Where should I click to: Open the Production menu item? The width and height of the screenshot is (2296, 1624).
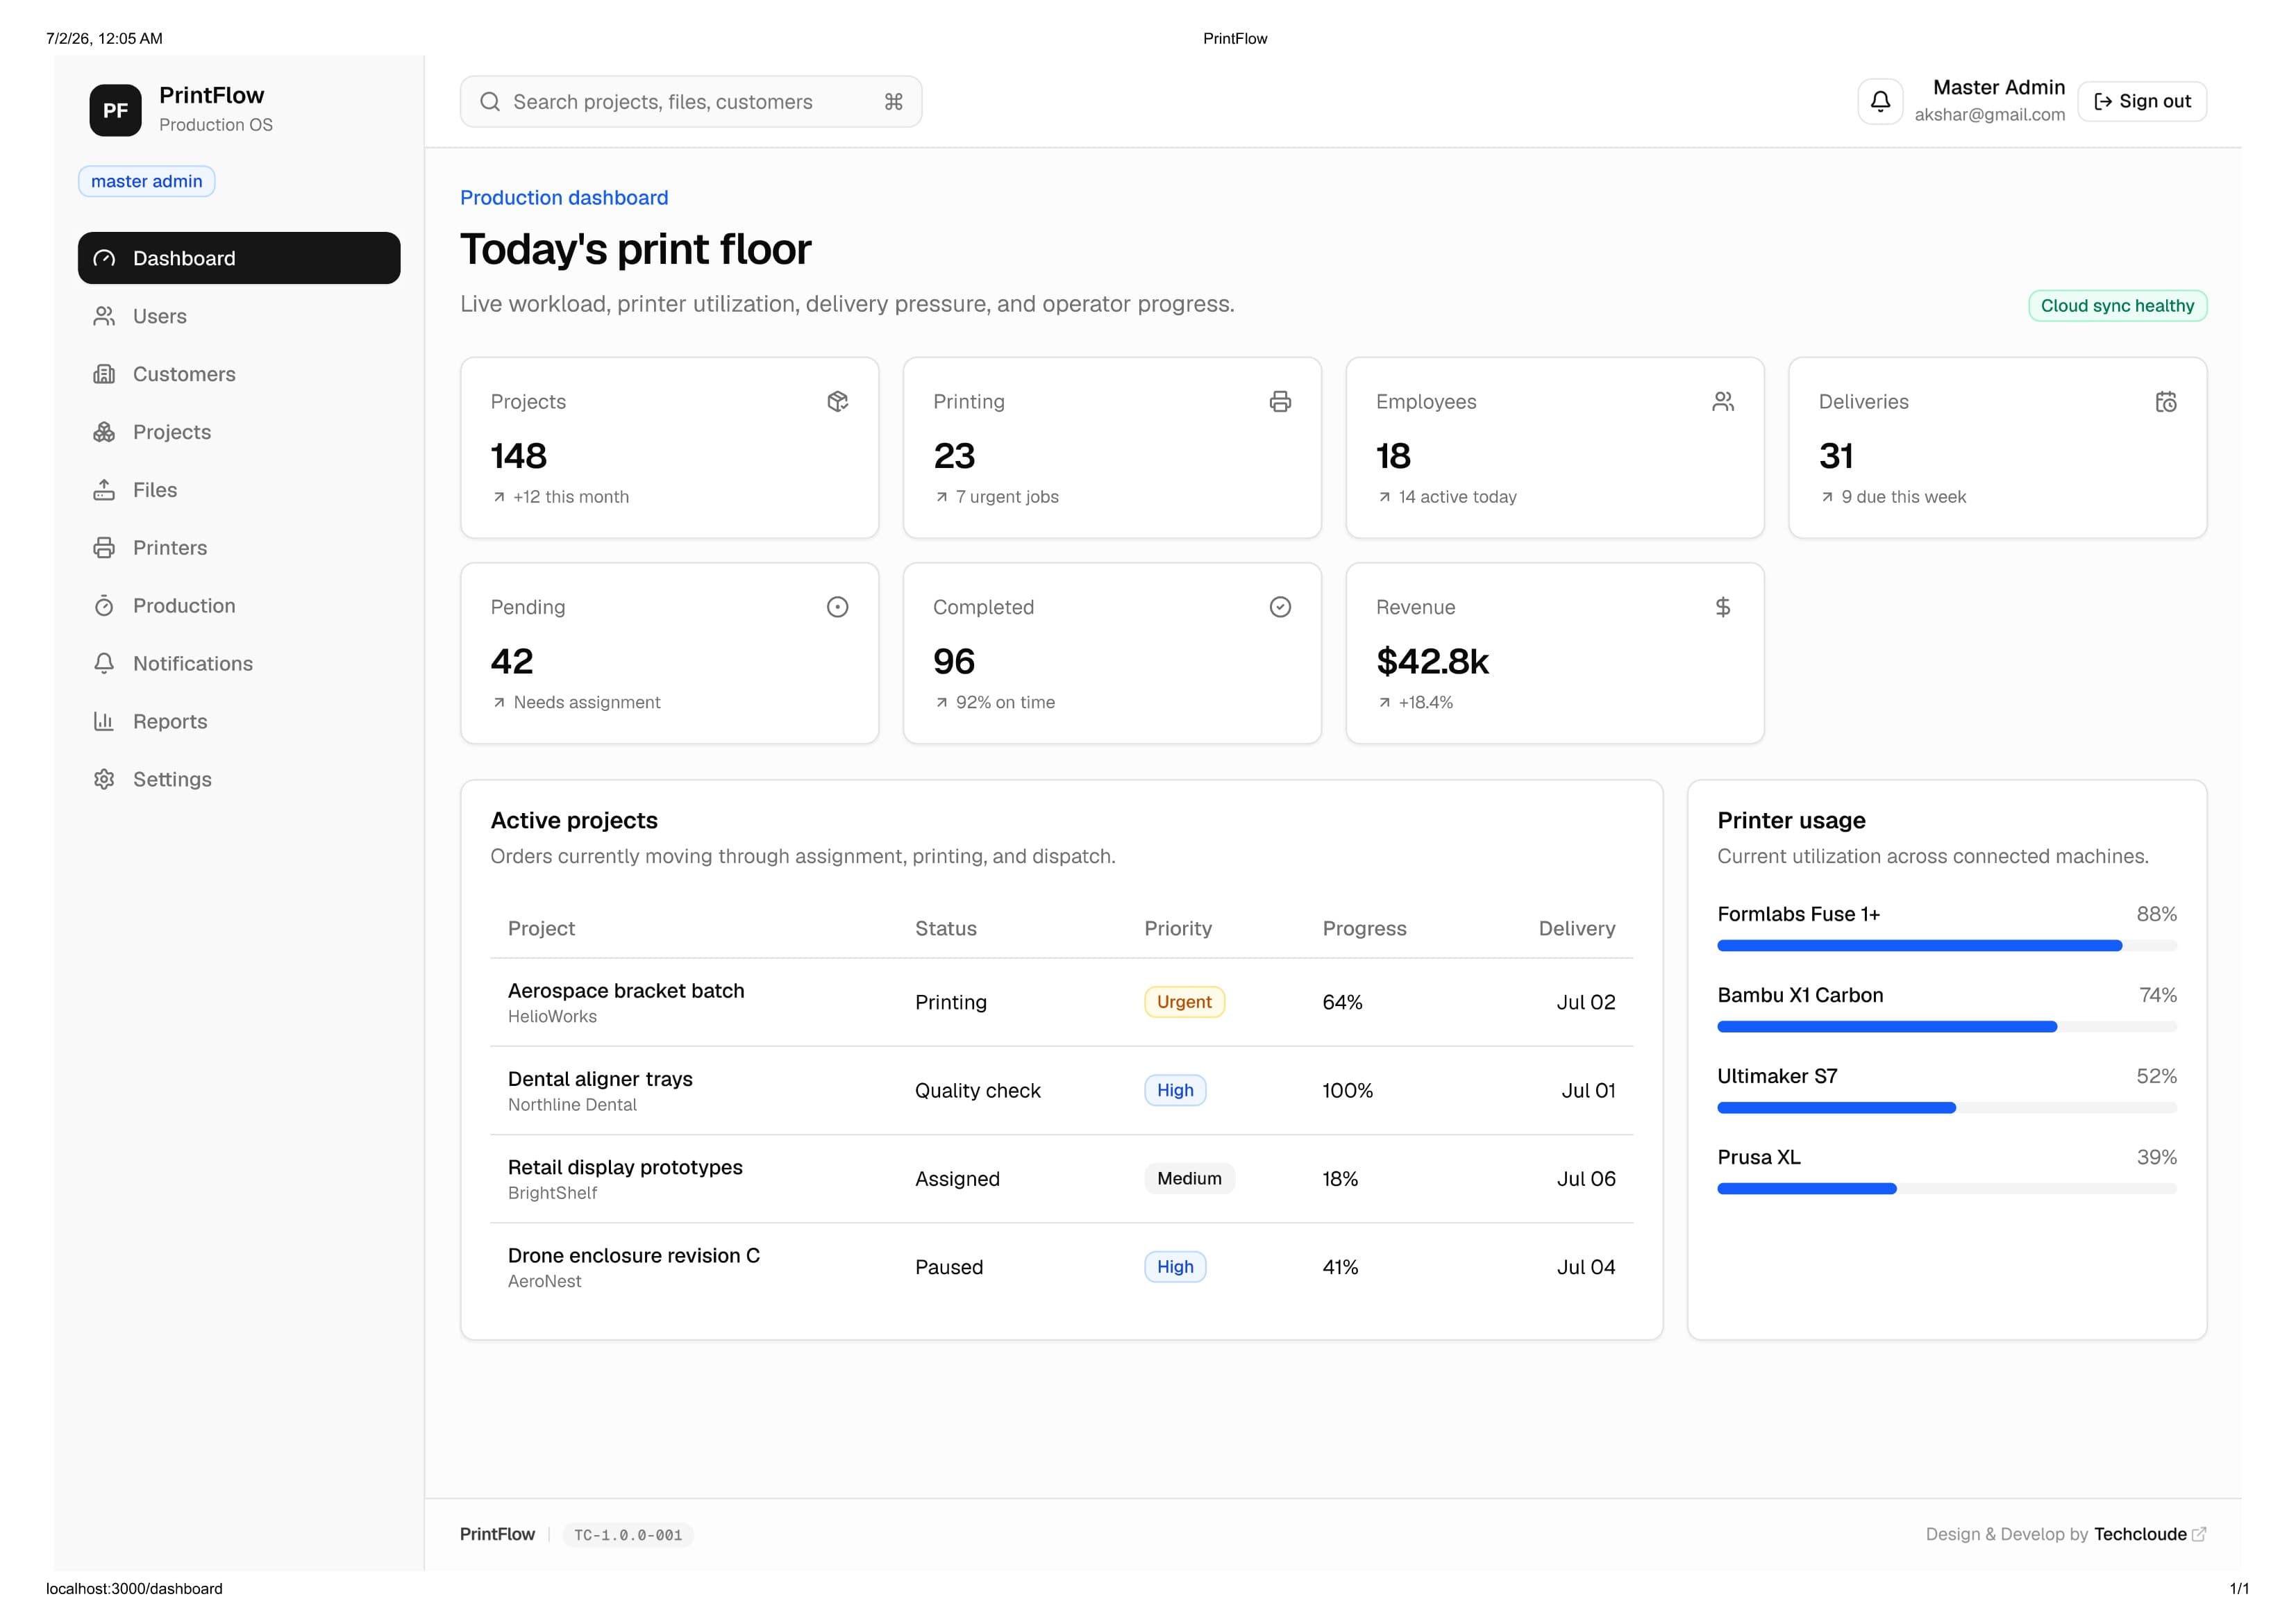point(239,606)
